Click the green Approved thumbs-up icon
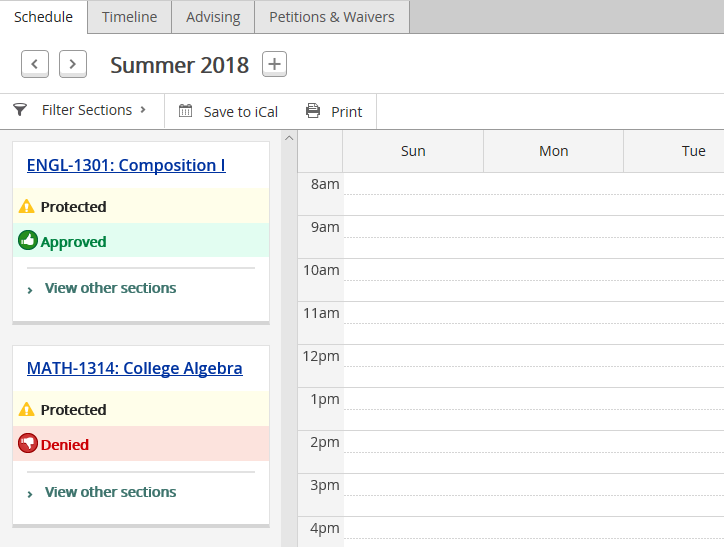The image size is (724, 547). point(28,240)
